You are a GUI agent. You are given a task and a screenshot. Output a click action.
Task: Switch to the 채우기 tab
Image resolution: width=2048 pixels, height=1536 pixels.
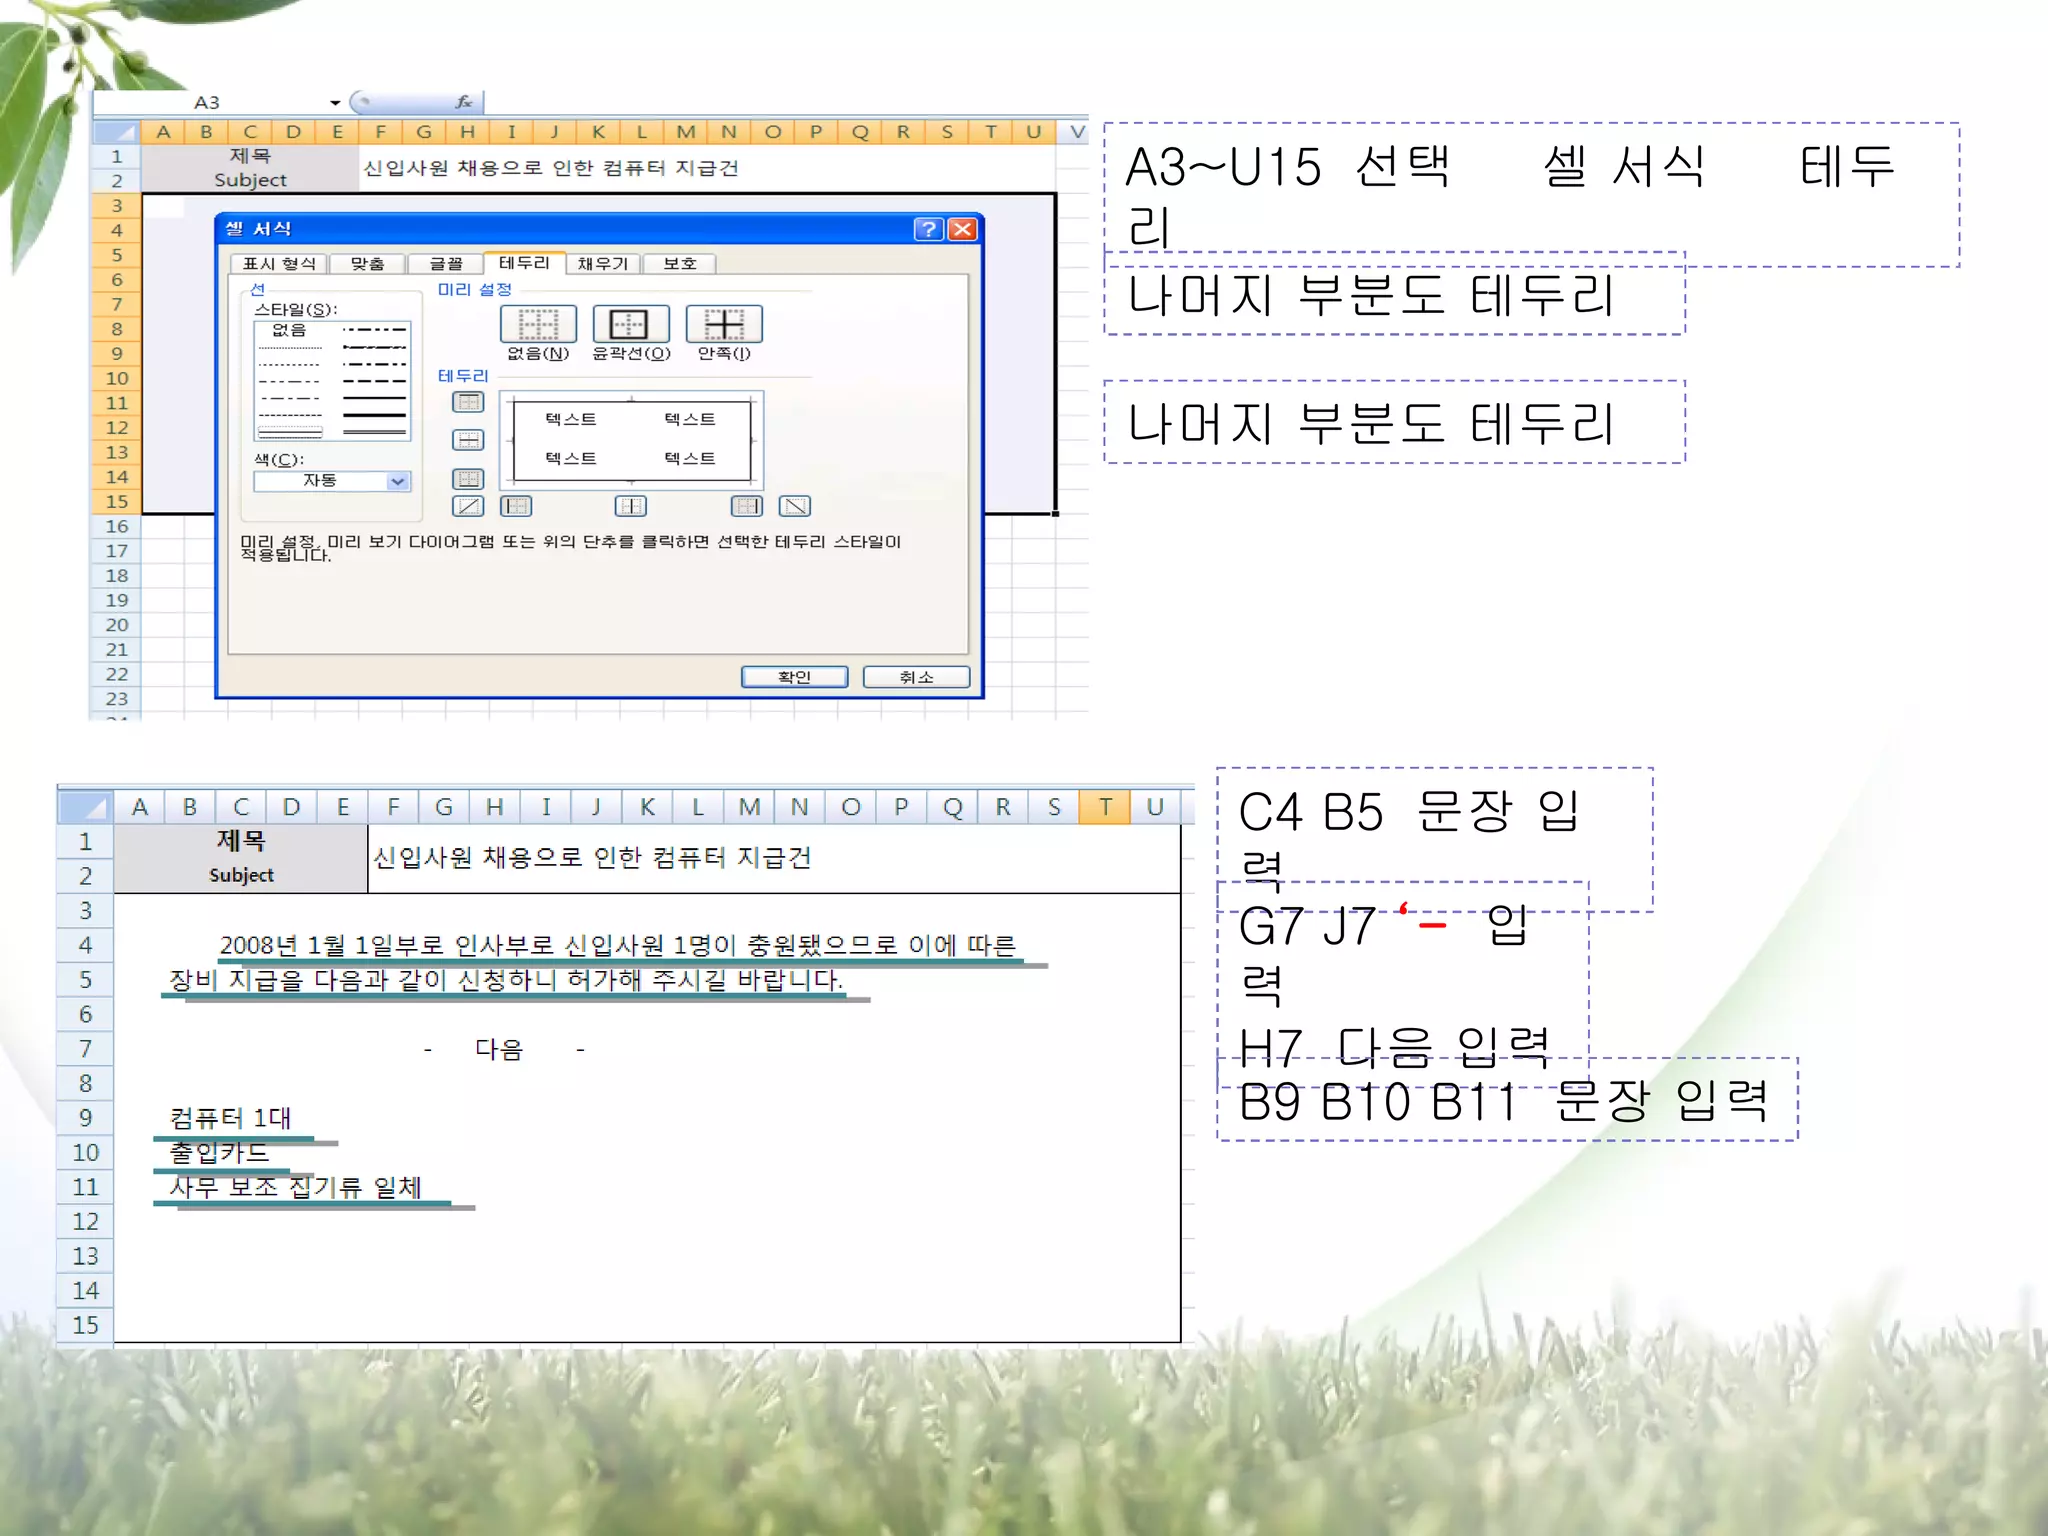pos(603,264)
